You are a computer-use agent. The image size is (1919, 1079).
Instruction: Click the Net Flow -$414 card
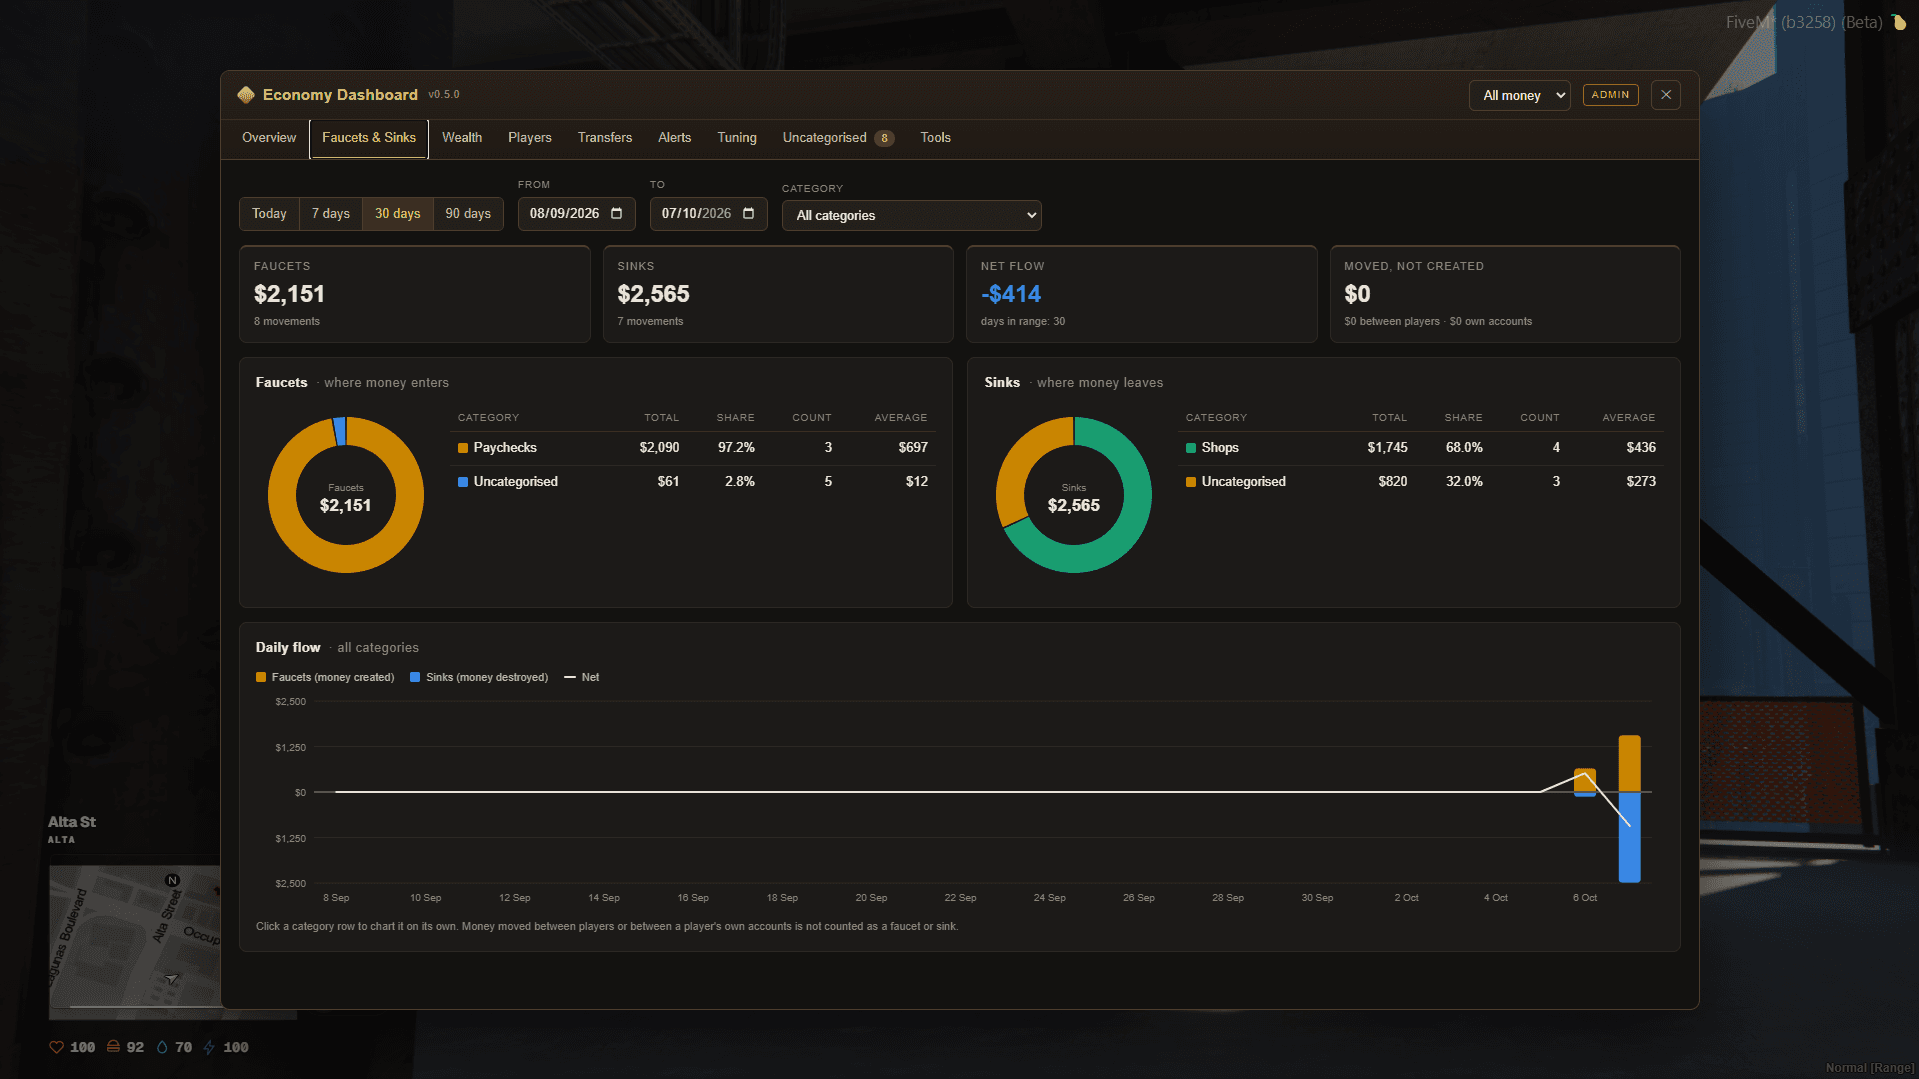pyautogui.click(x=1142, y=294)
